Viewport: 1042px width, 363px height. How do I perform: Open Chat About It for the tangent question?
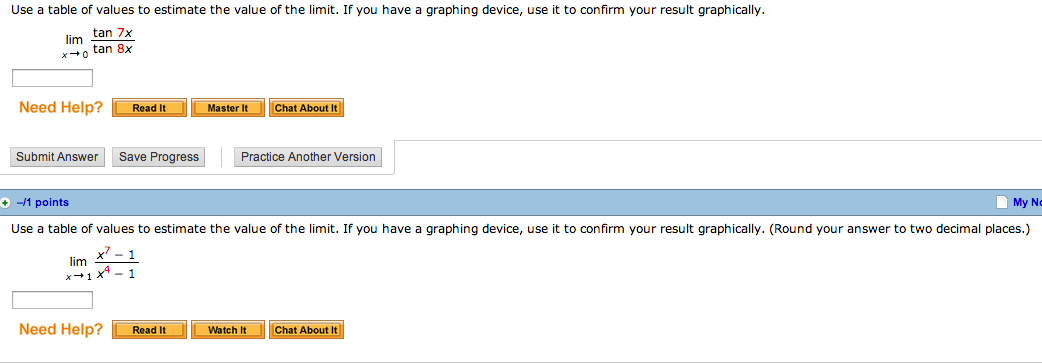coord(306,108)
